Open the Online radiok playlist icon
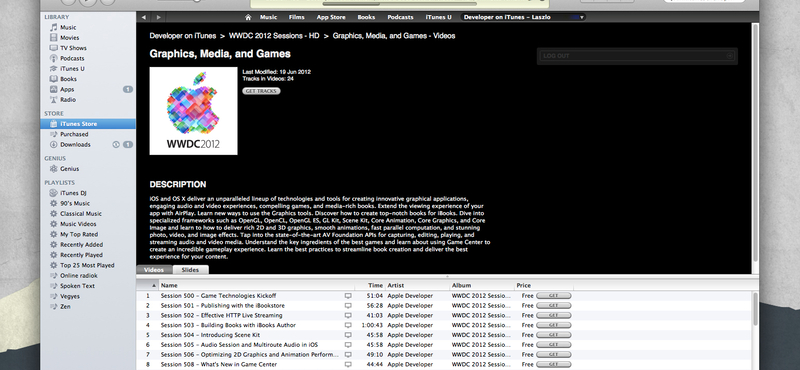 coord(54,276)
